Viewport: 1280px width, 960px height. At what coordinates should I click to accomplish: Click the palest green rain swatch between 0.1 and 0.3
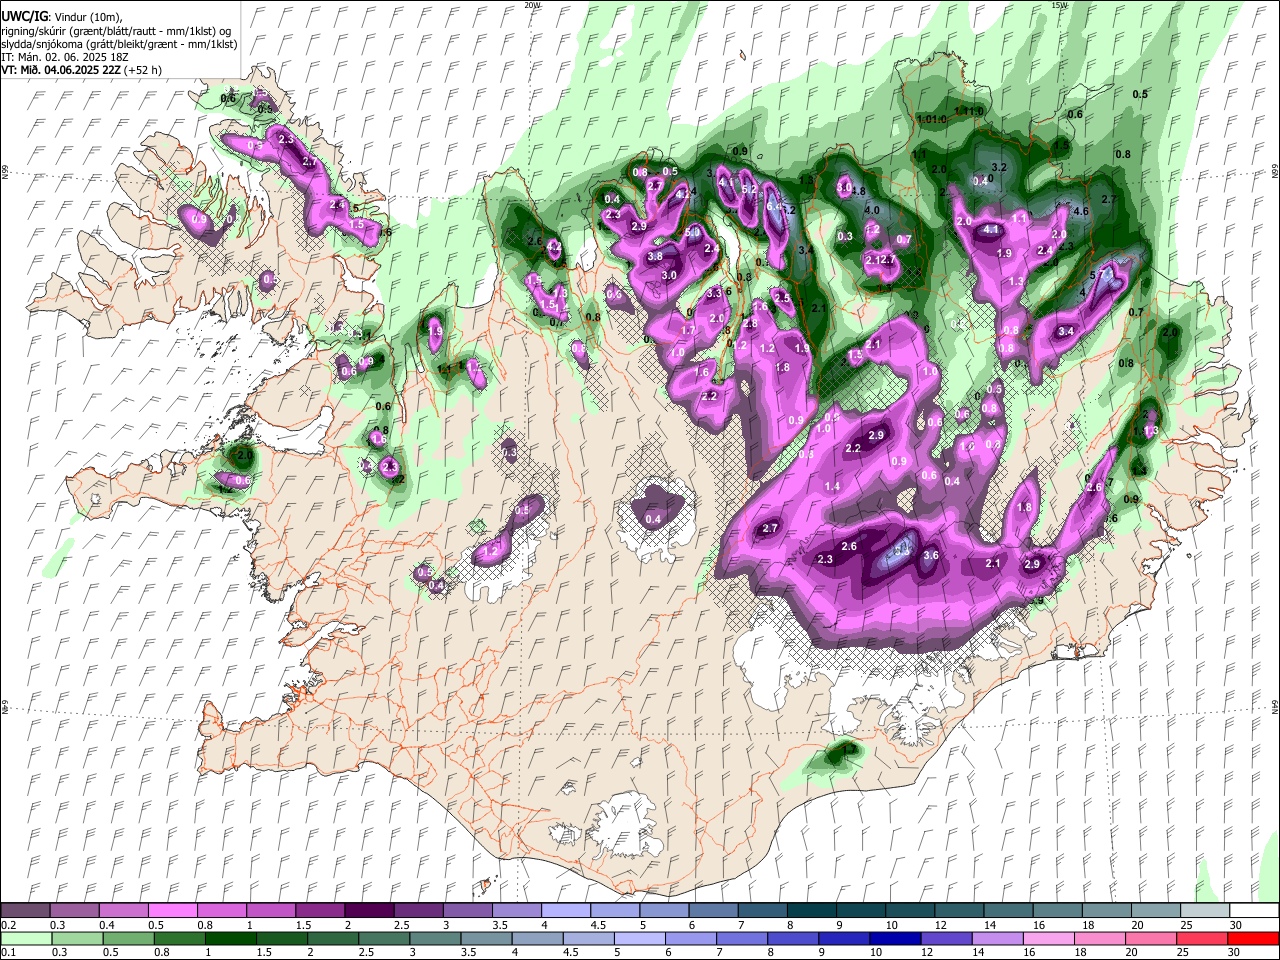25,938
